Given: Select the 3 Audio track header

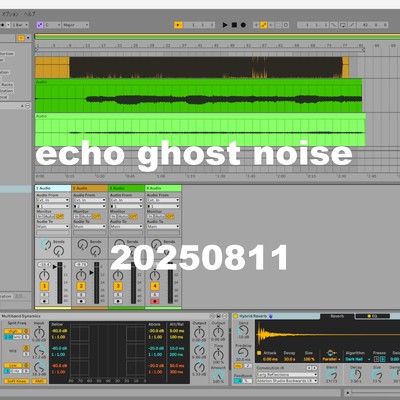Looking at the screenshot, I should 127,188.
